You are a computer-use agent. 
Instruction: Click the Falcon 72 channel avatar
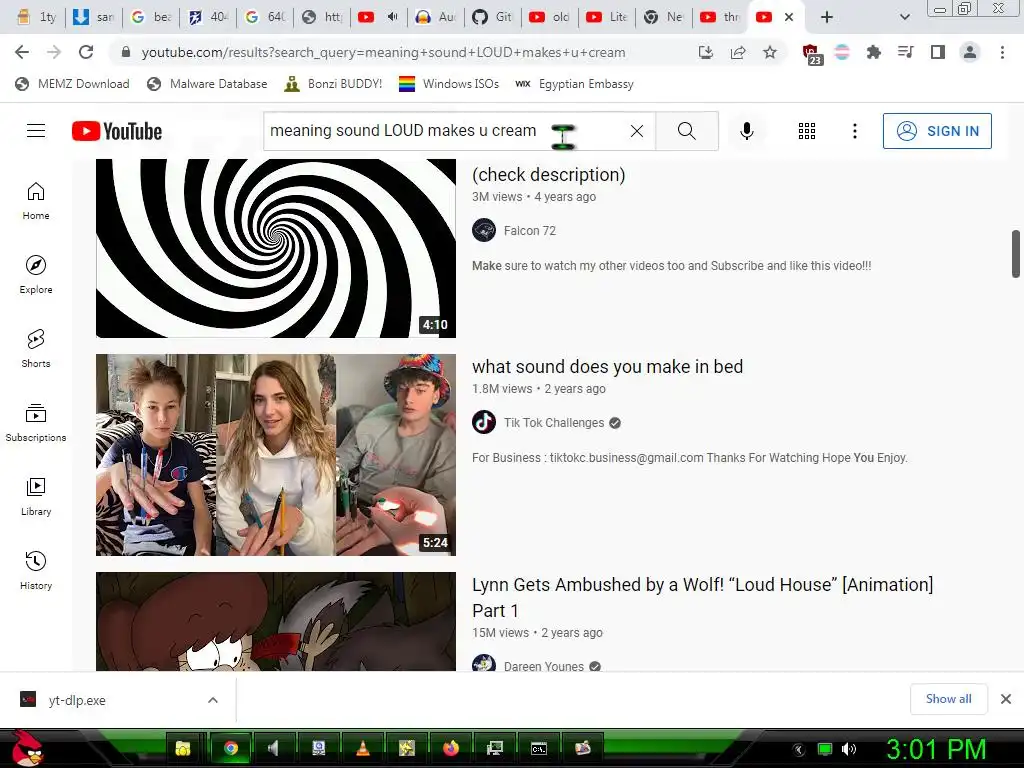tap(484, 230)
